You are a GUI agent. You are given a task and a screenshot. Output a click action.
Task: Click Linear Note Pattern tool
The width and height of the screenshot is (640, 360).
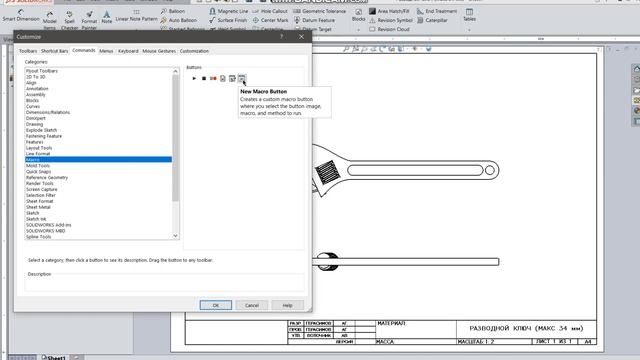(136, 16)
